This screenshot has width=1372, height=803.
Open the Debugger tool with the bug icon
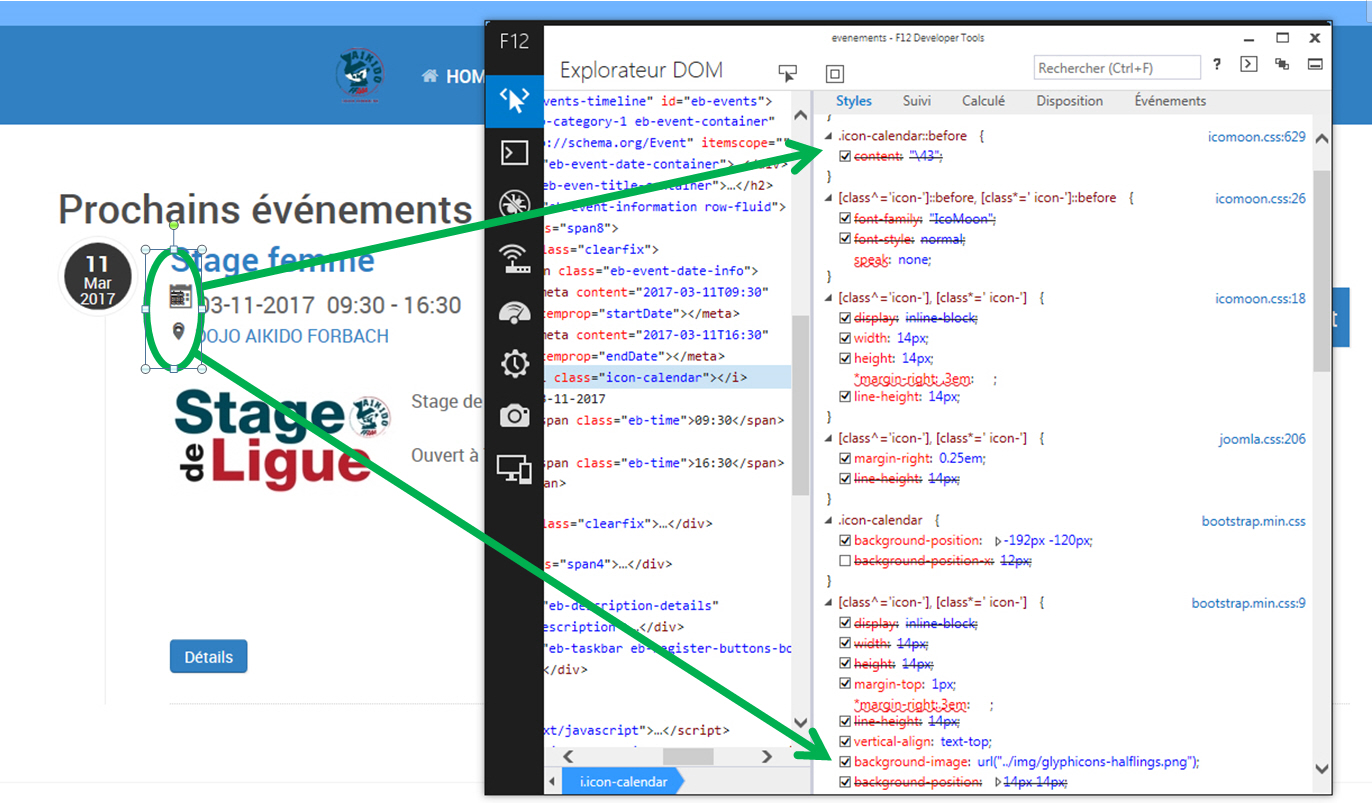pyautogui.click(x=514, y=205)
